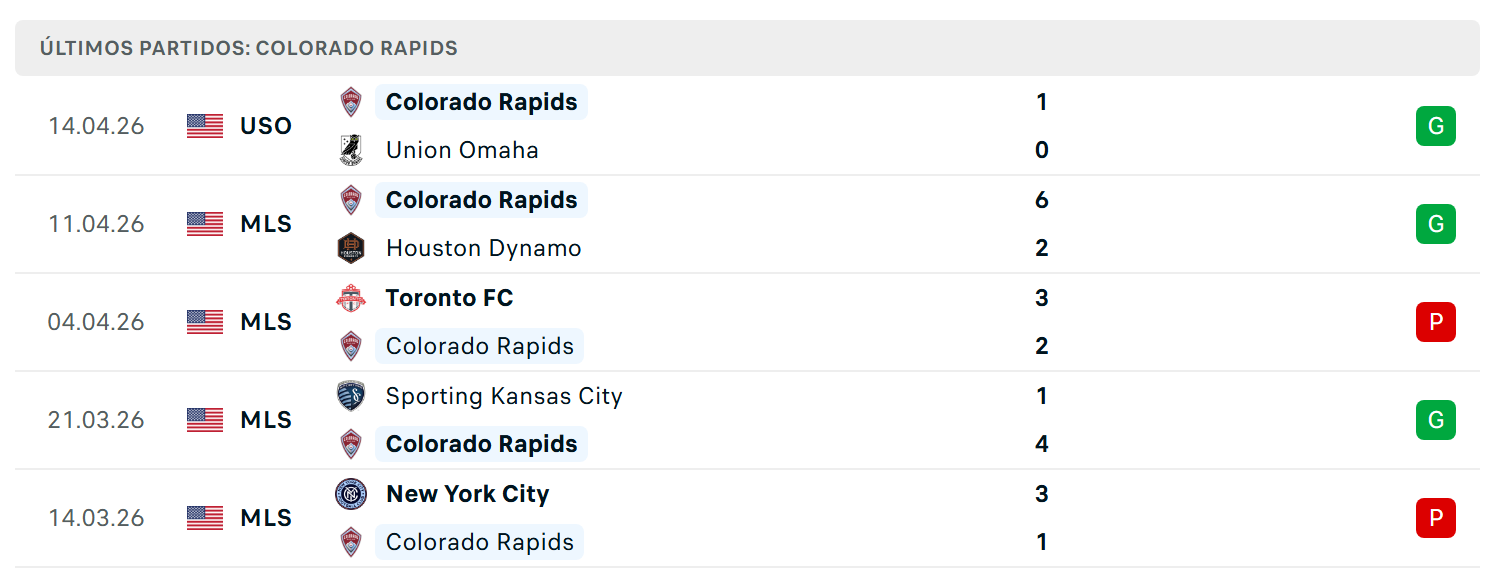Click the US flag in 11.04.26 row
Image resolution: width=1493 pixels, height=582 pixels.
pyautogui.click(x=205, y=224)
